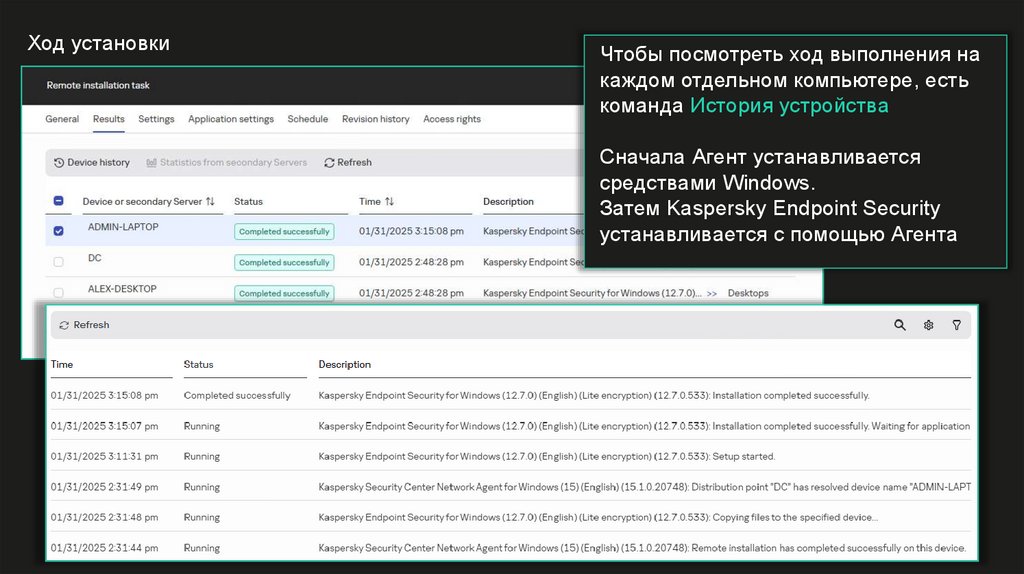
Task: Click the Setup started description entry
Action: pyautogui.click(x=547, y=456)
